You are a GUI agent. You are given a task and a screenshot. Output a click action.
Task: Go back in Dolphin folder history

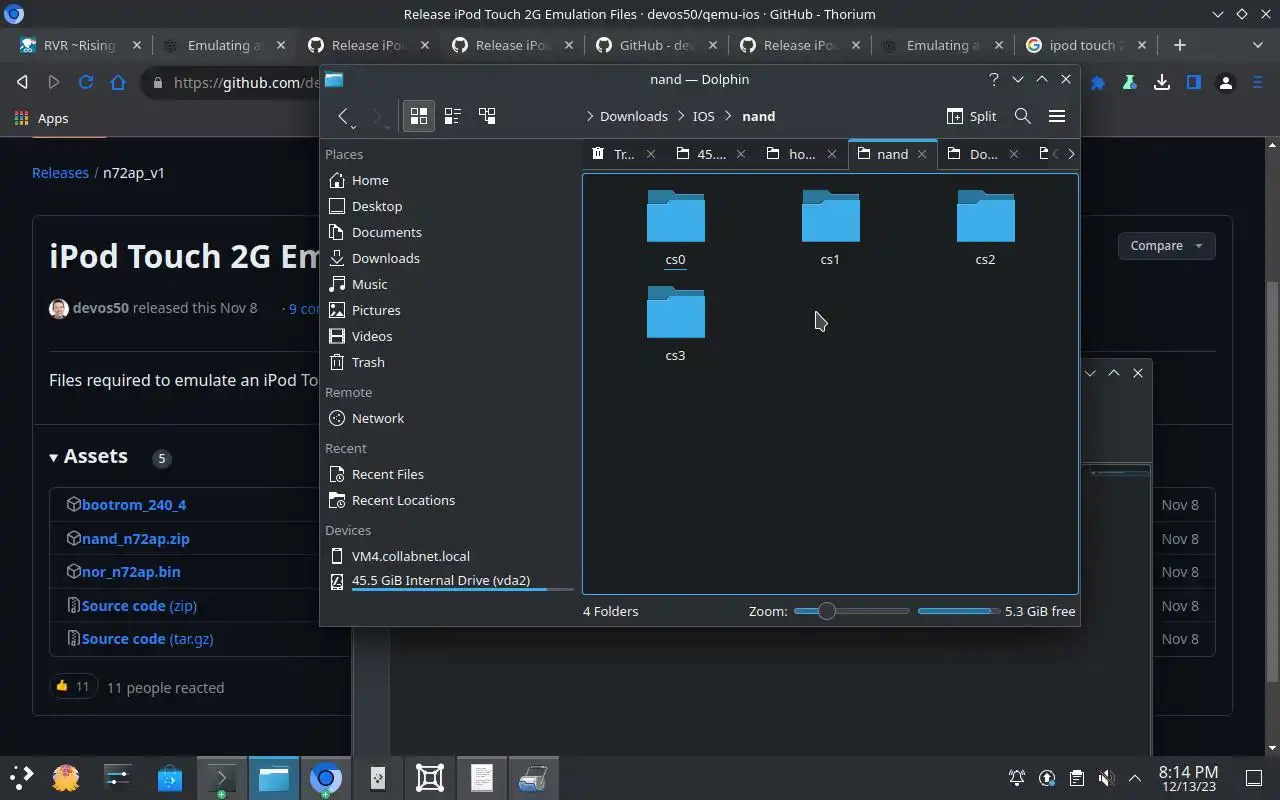point(343,116)
